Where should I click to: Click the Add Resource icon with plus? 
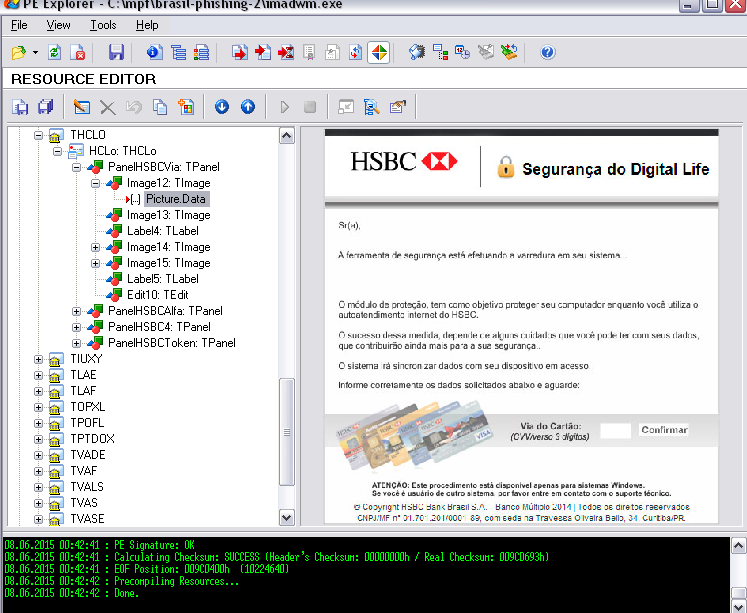(186, 107)
